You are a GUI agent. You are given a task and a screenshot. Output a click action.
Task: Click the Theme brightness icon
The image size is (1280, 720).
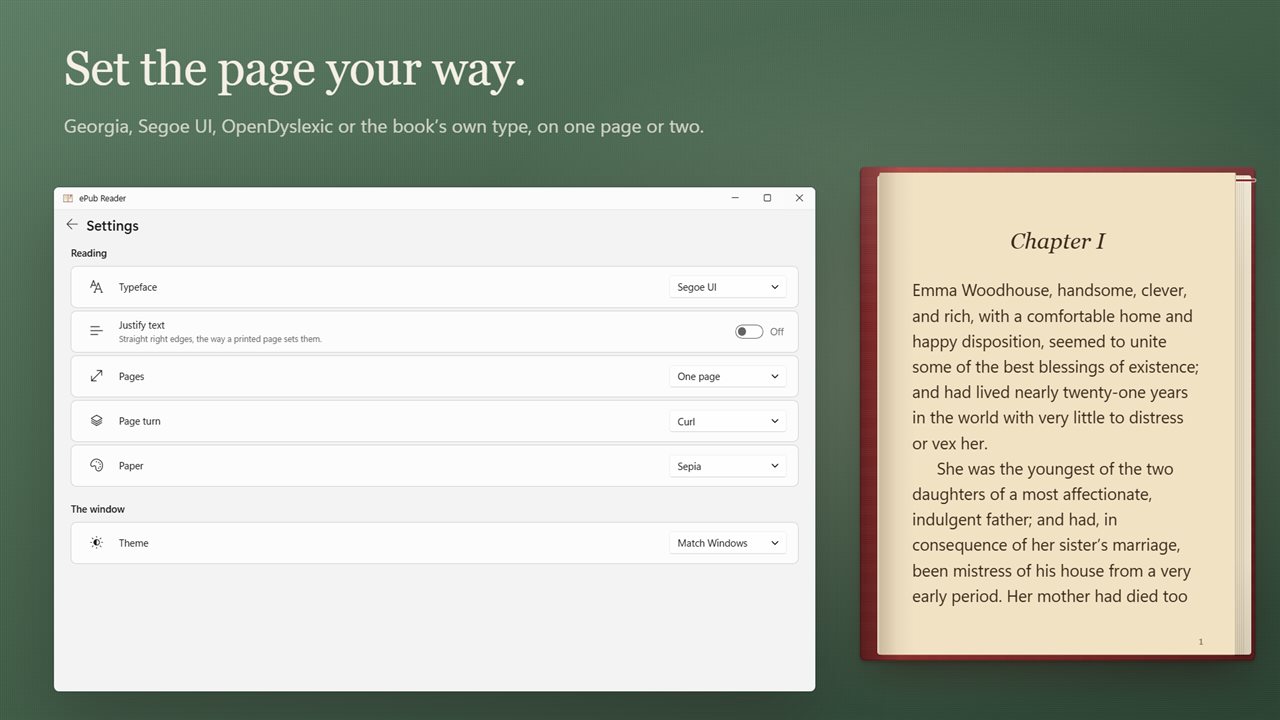coord(96,543)
